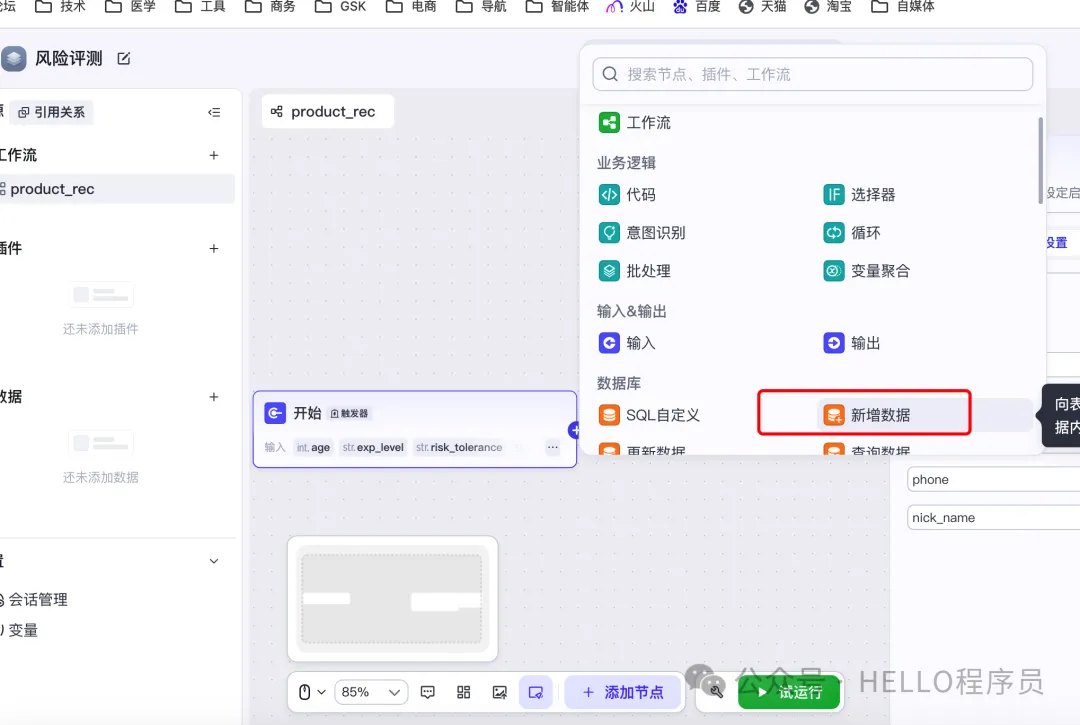Viewport: 1080px width, 725px height.
Task: Click the str risk_tolerance parameter
Action: click(x=459, y=448)
